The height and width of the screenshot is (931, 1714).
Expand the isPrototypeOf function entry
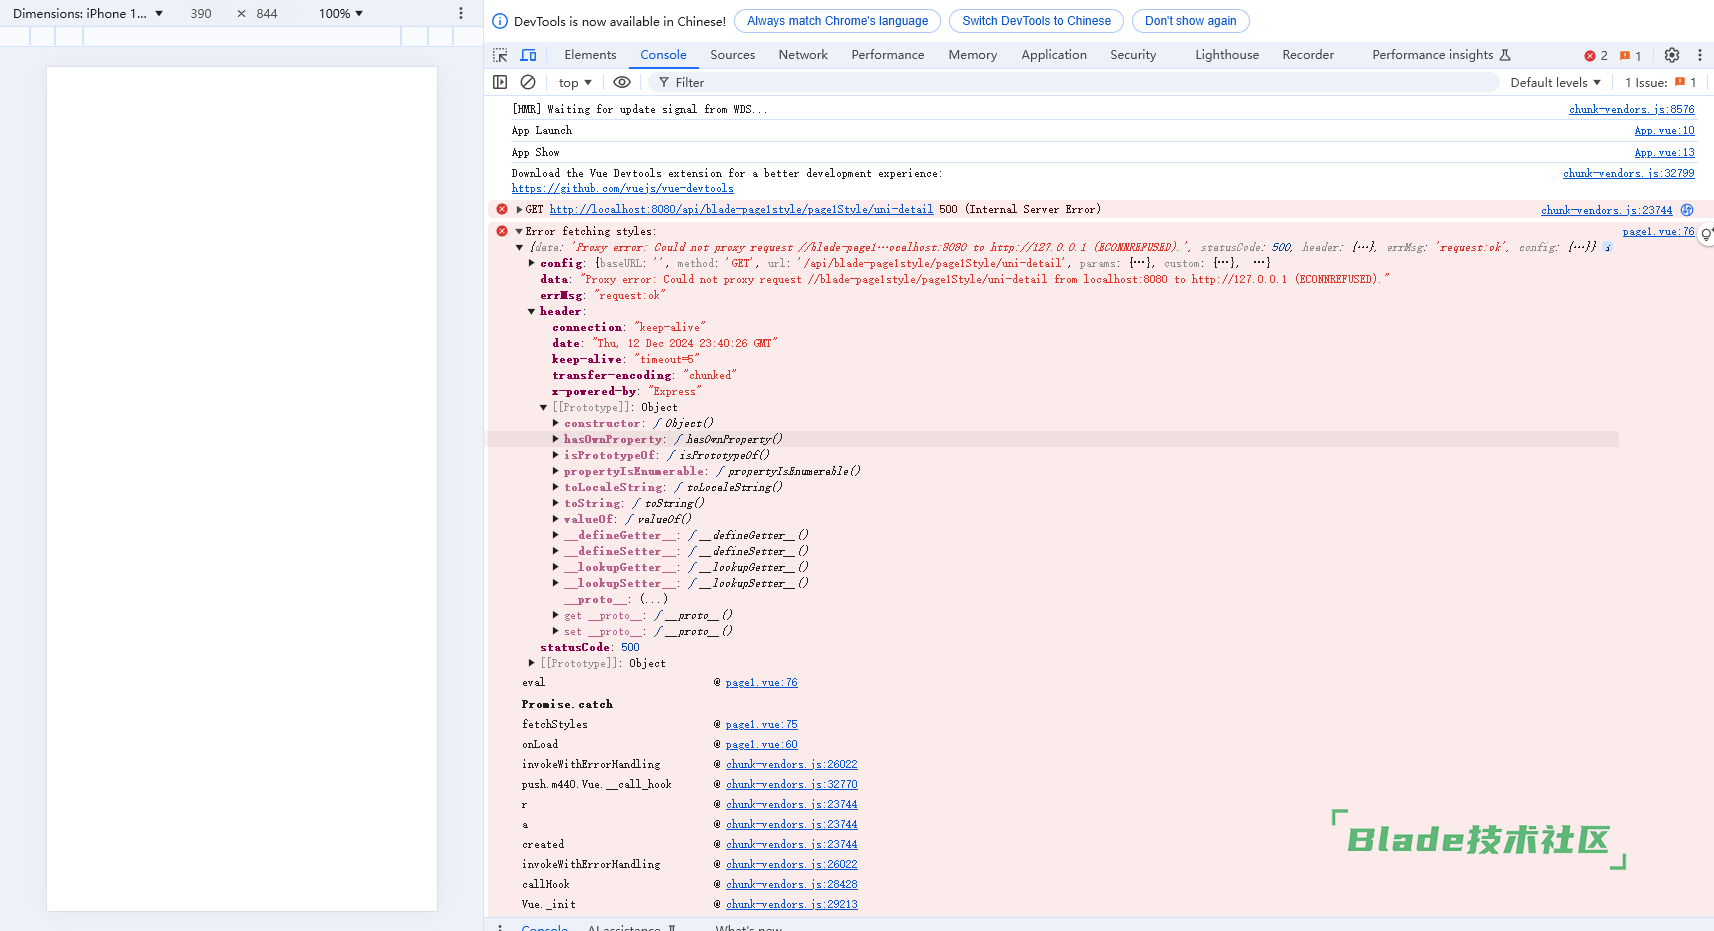tap(556, 455)
